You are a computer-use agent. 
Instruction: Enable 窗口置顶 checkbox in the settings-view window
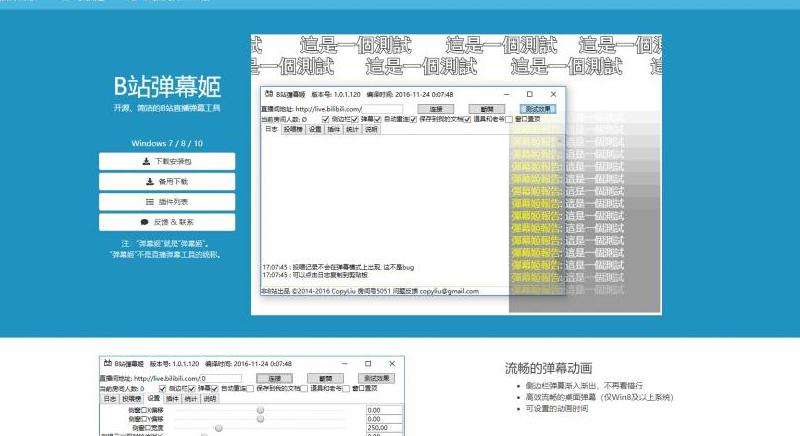346,389
